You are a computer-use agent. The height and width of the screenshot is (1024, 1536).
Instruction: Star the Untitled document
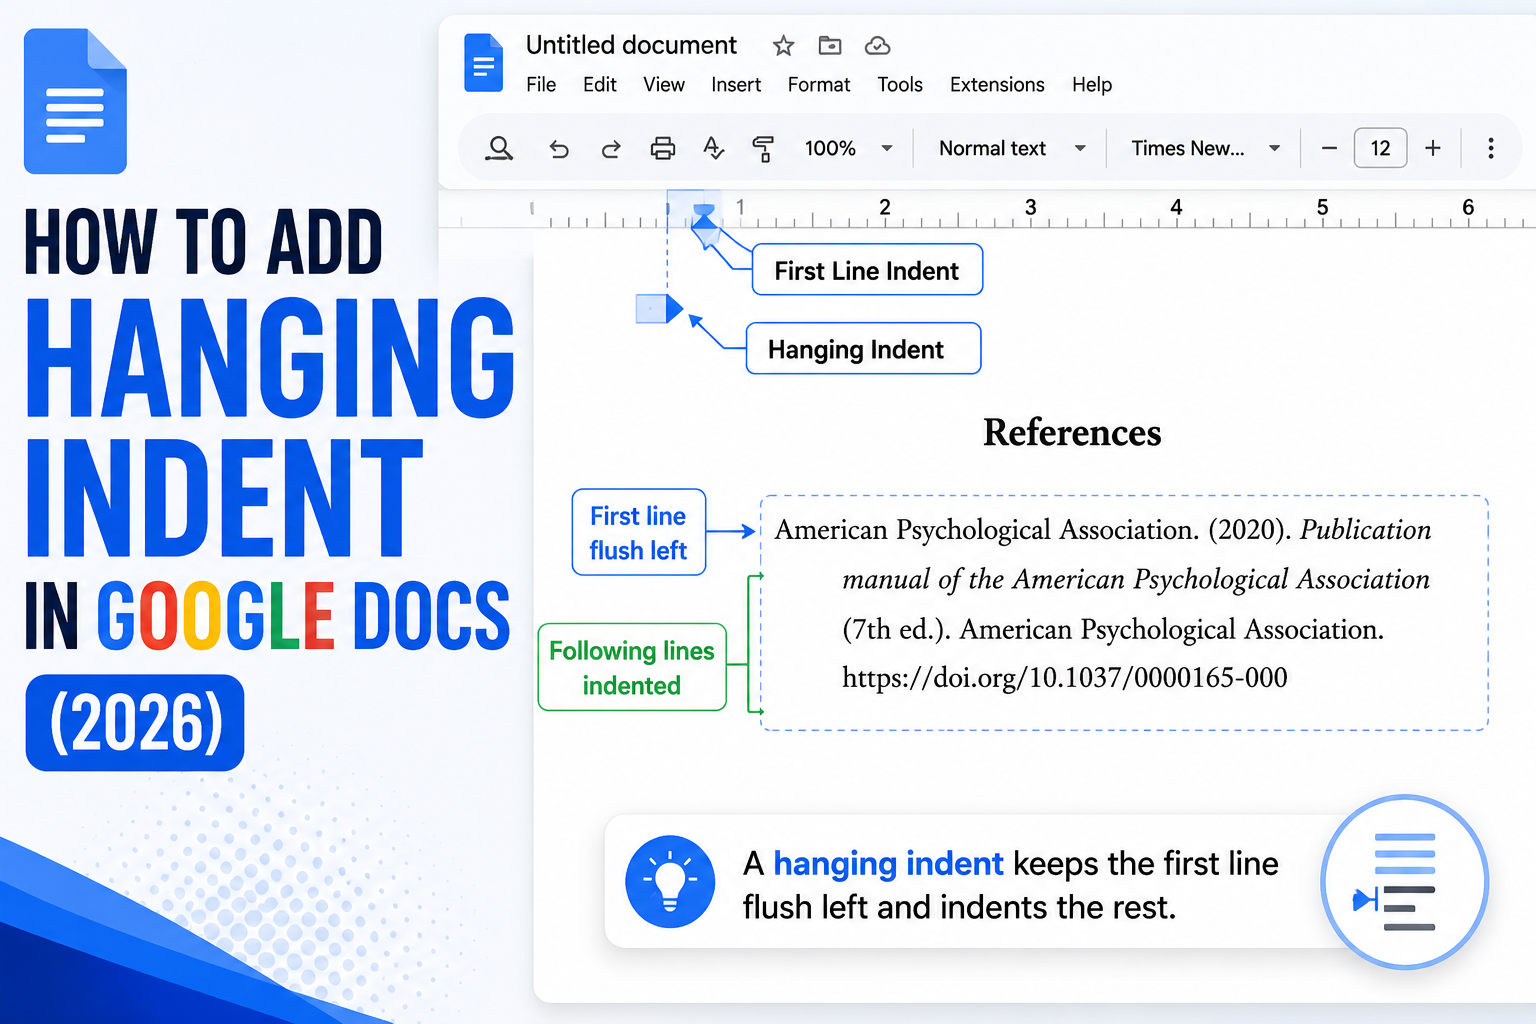point(783,46)
